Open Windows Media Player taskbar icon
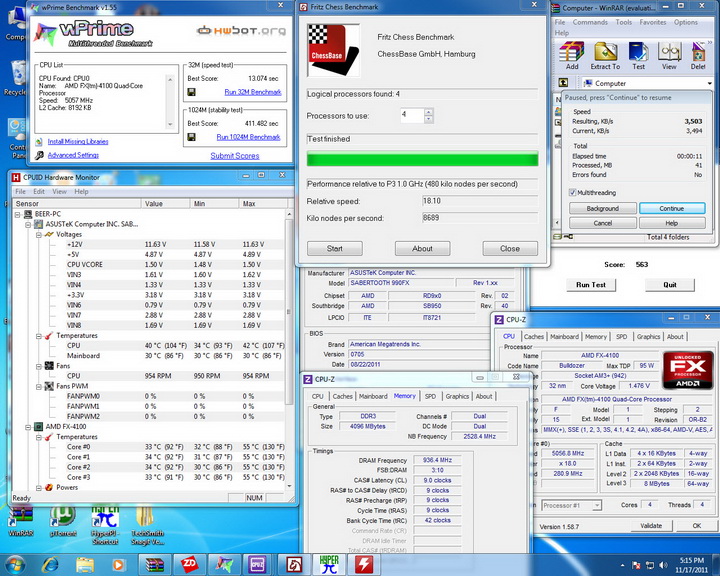 click(x=118, y=565)
